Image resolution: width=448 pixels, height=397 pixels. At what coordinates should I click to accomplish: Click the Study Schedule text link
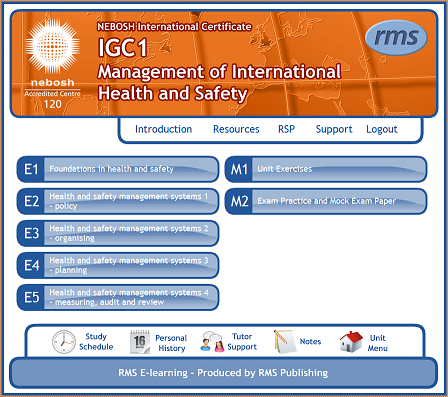[x=96, y=342]
